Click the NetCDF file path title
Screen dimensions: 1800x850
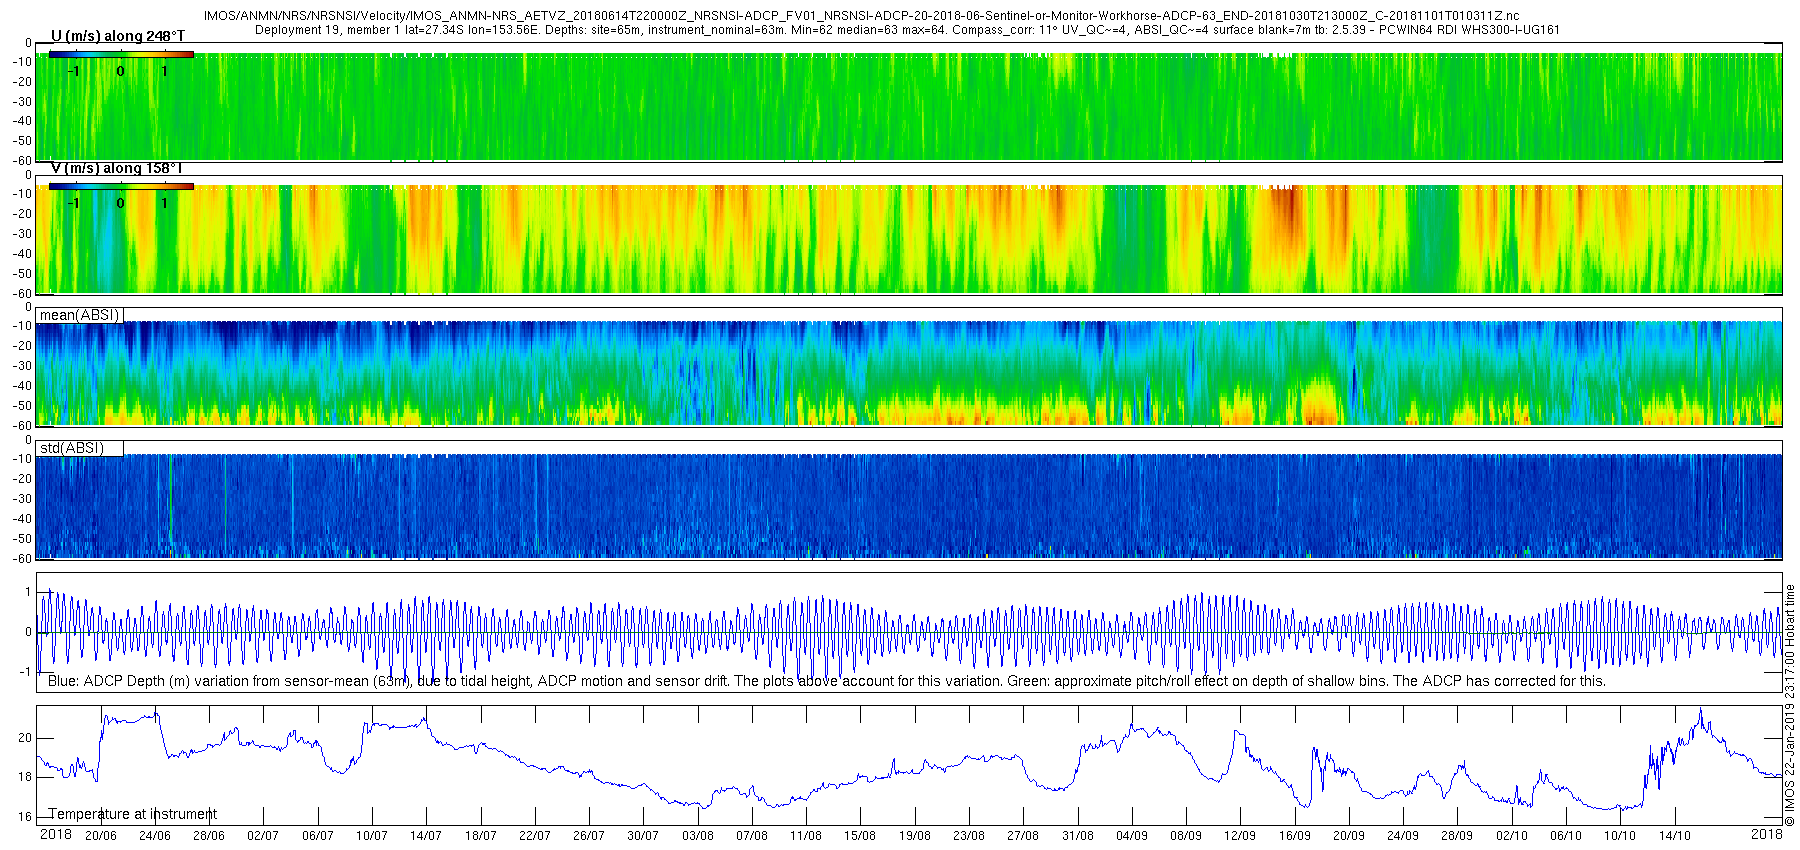(861, 16)
